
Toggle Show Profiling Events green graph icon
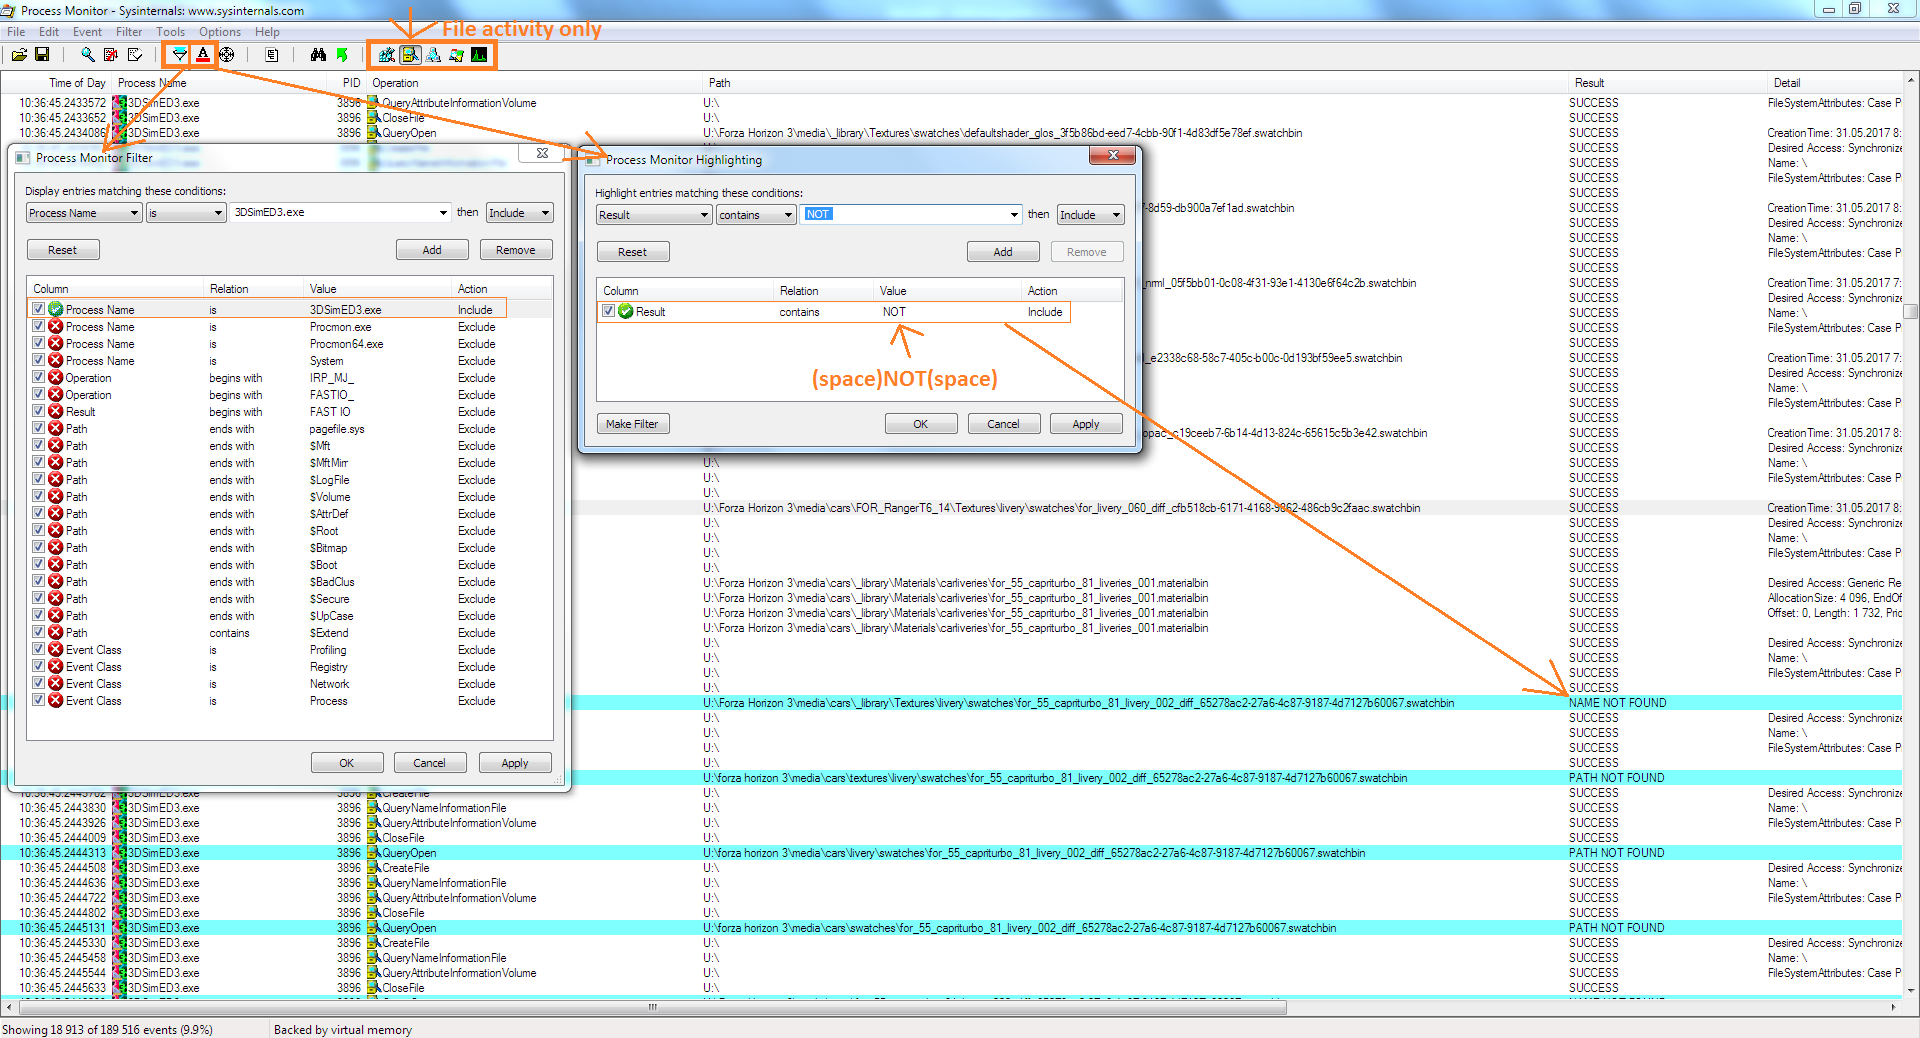click(x=480, y=55)
